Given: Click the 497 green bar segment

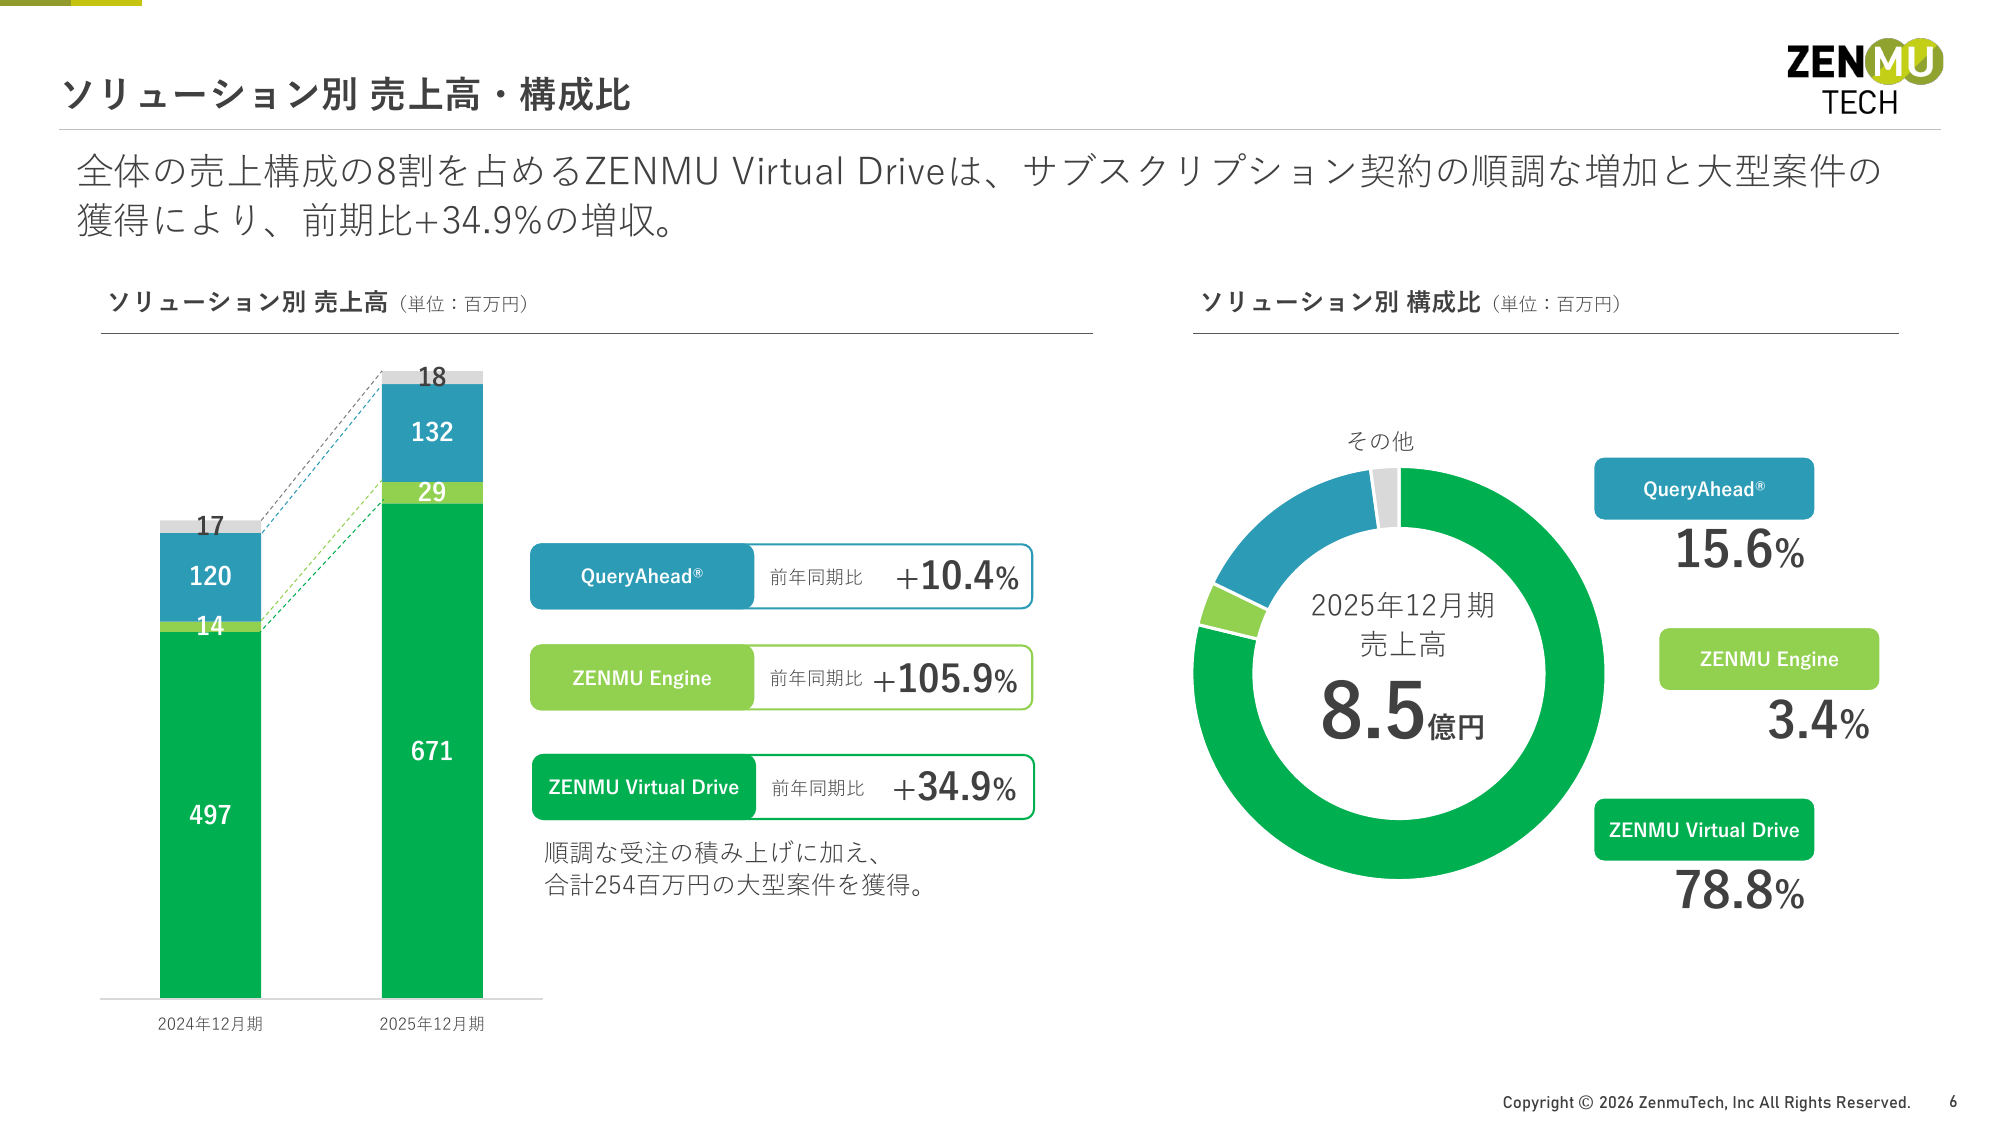Looking at the screenshot, I should pos(210,814).
